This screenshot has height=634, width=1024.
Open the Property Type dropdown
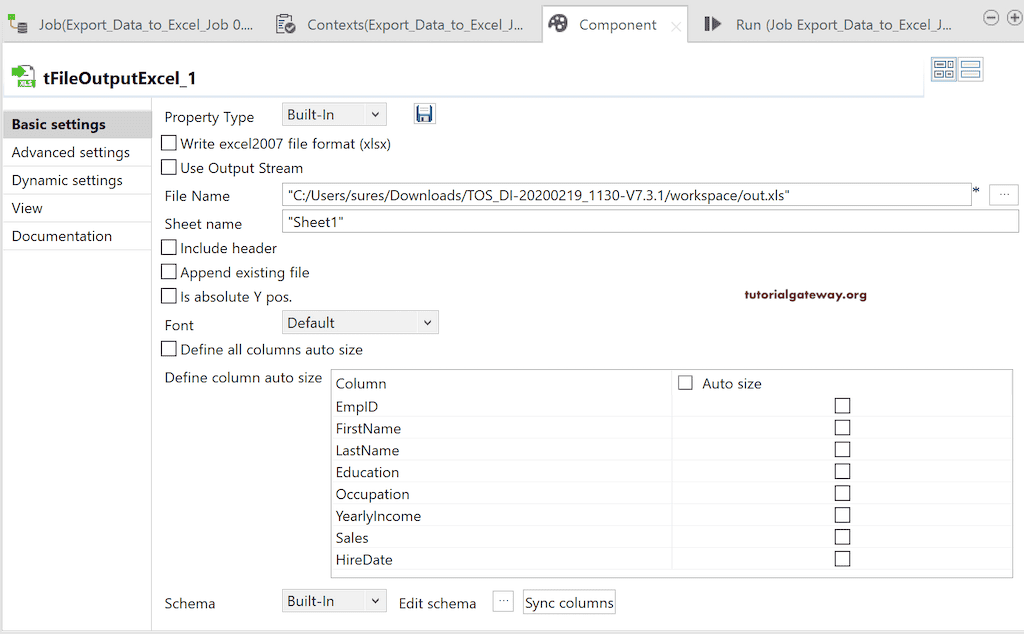[x=333, y=114]
